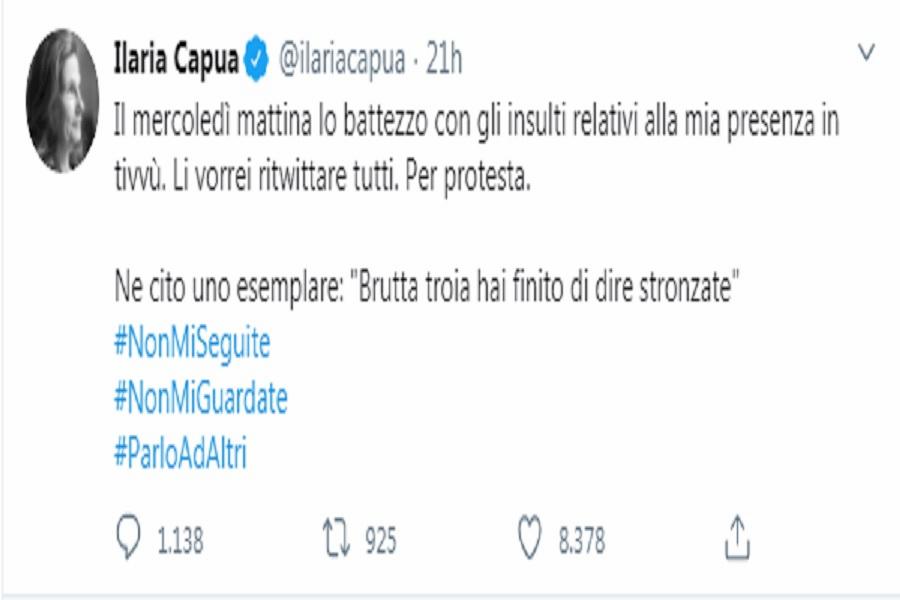Click the blue verified badge
This screenshot has height=600, width=900.
click(x=257, y=58)
